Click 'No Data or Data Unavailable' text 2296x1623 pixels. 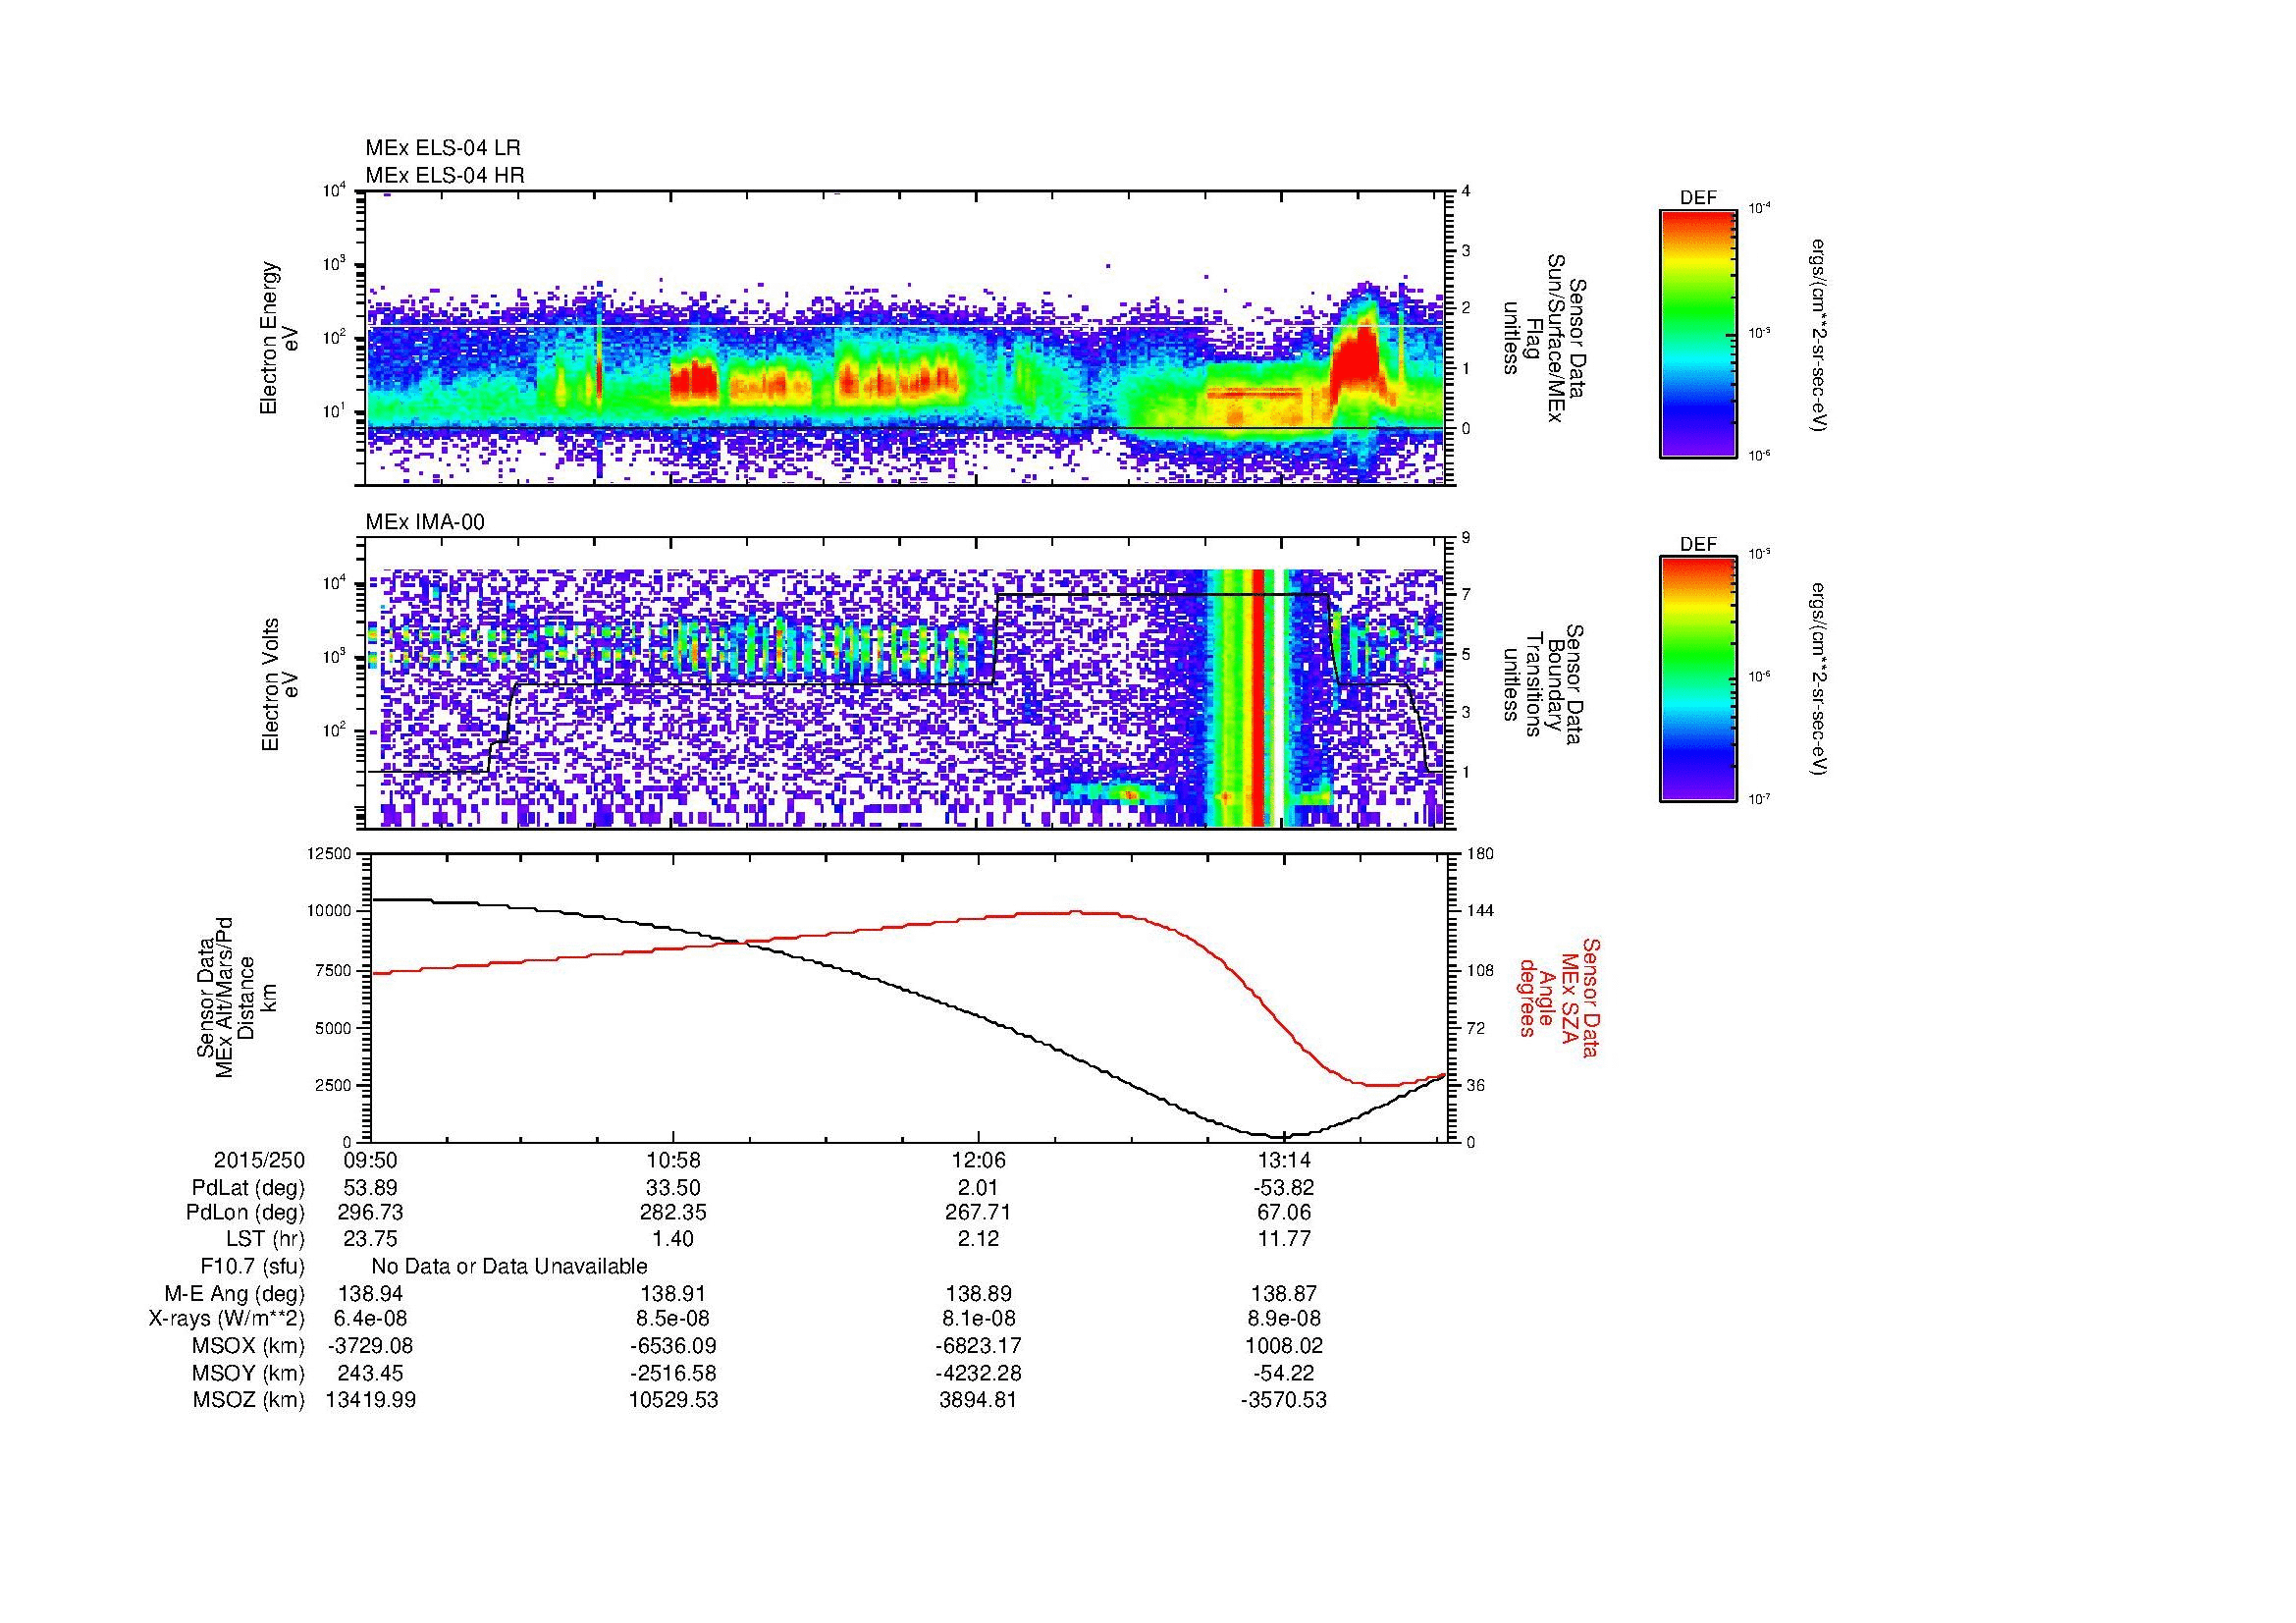point(509,1266)
